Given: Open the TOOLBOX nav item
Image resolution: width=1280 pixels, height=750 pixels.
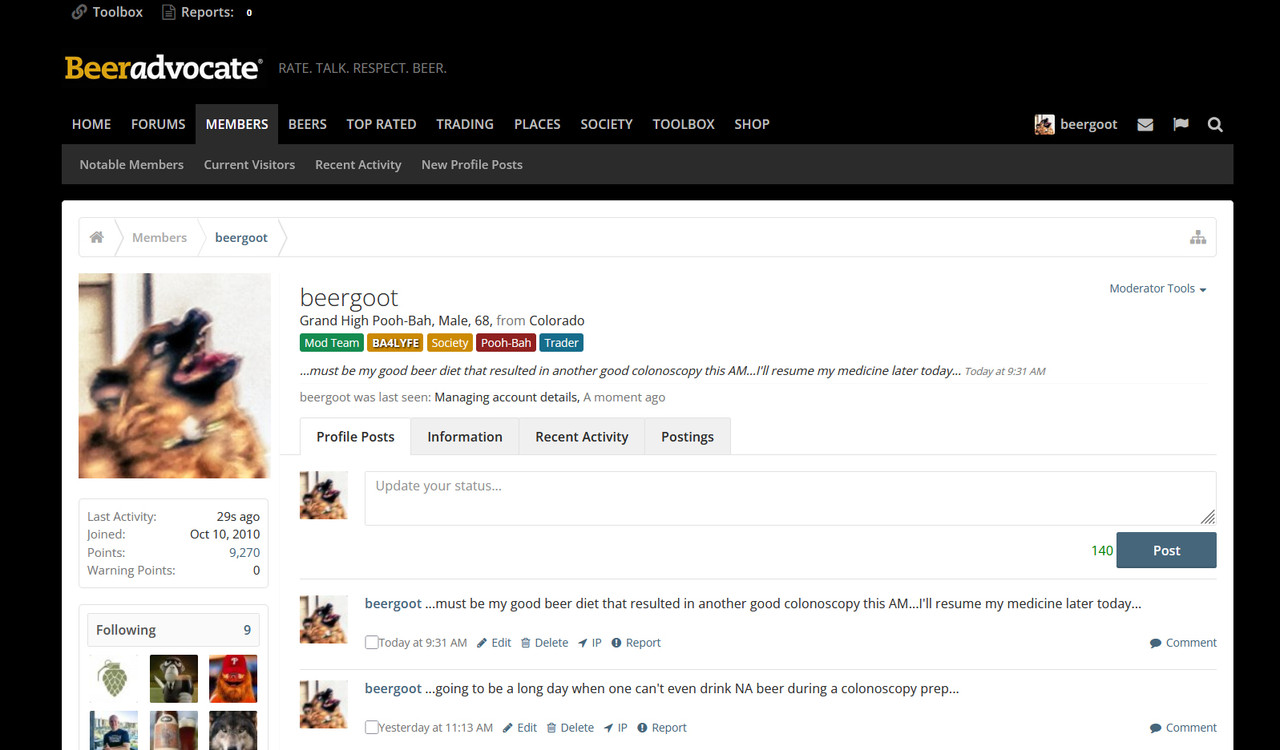Looking at the screenshot, I should coord(683,124).
